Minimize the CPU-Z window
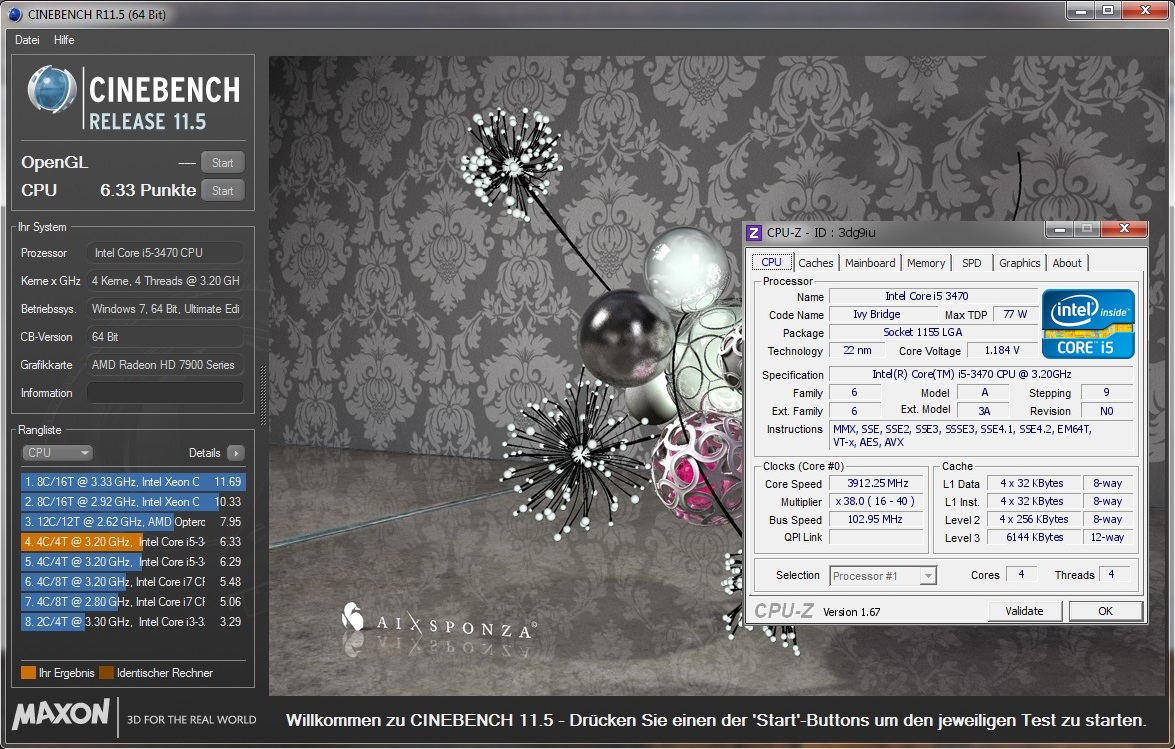 (1060, 228)
